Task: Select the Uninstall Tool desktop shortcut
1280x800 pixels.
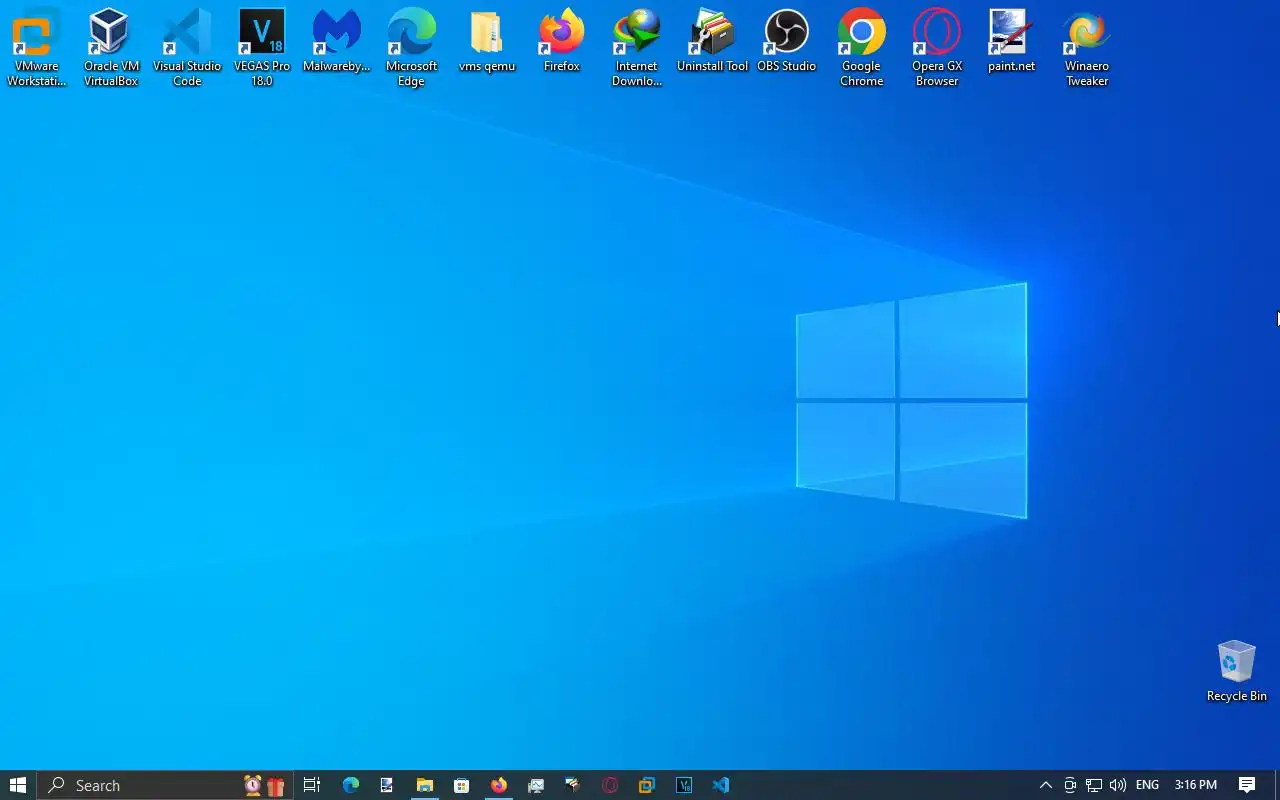Action: pos(712,41)
